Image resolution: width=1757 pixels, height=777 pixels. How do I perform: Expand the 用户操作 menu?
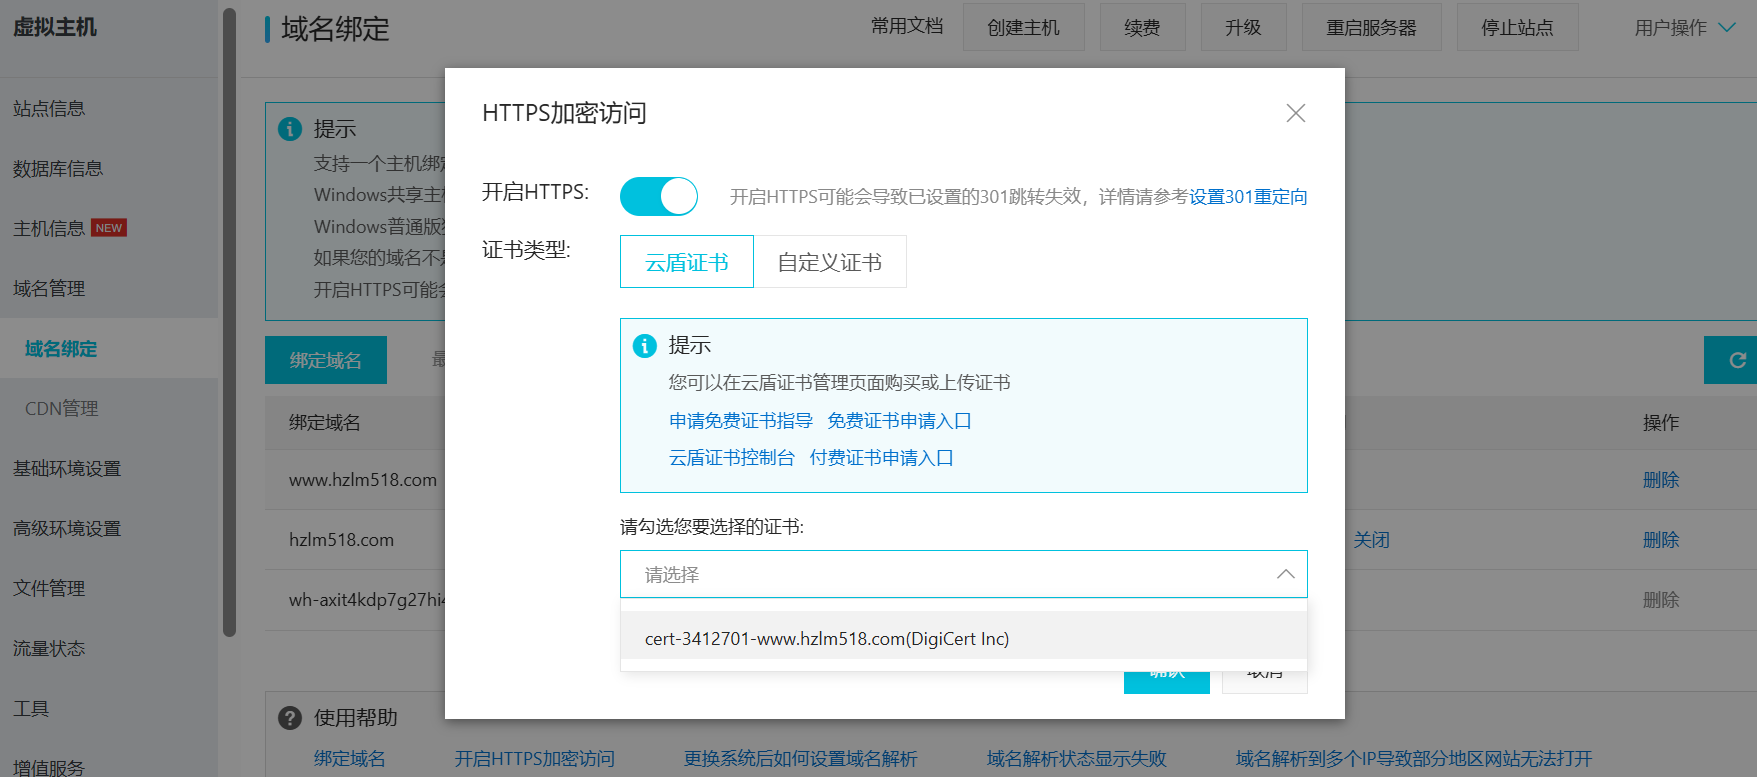(x=1684, y=28)
